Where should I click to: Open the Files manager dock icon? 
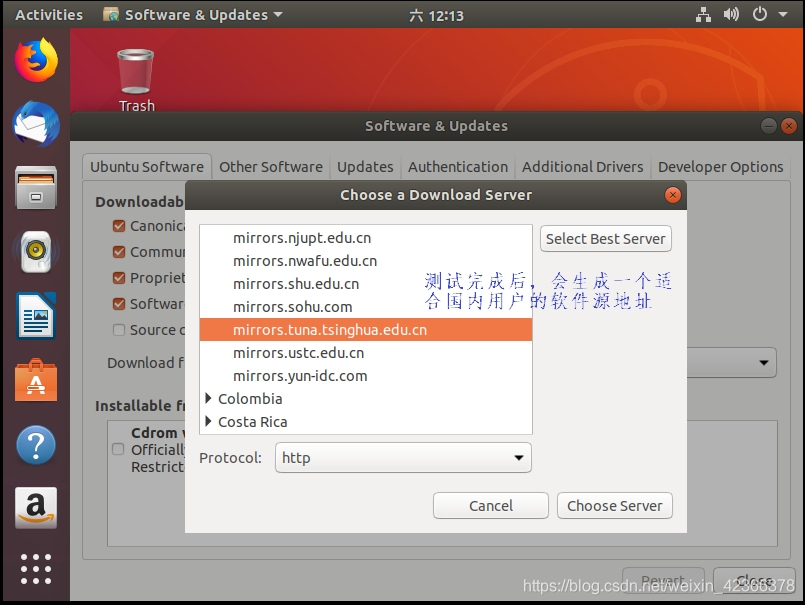[36, 187]
